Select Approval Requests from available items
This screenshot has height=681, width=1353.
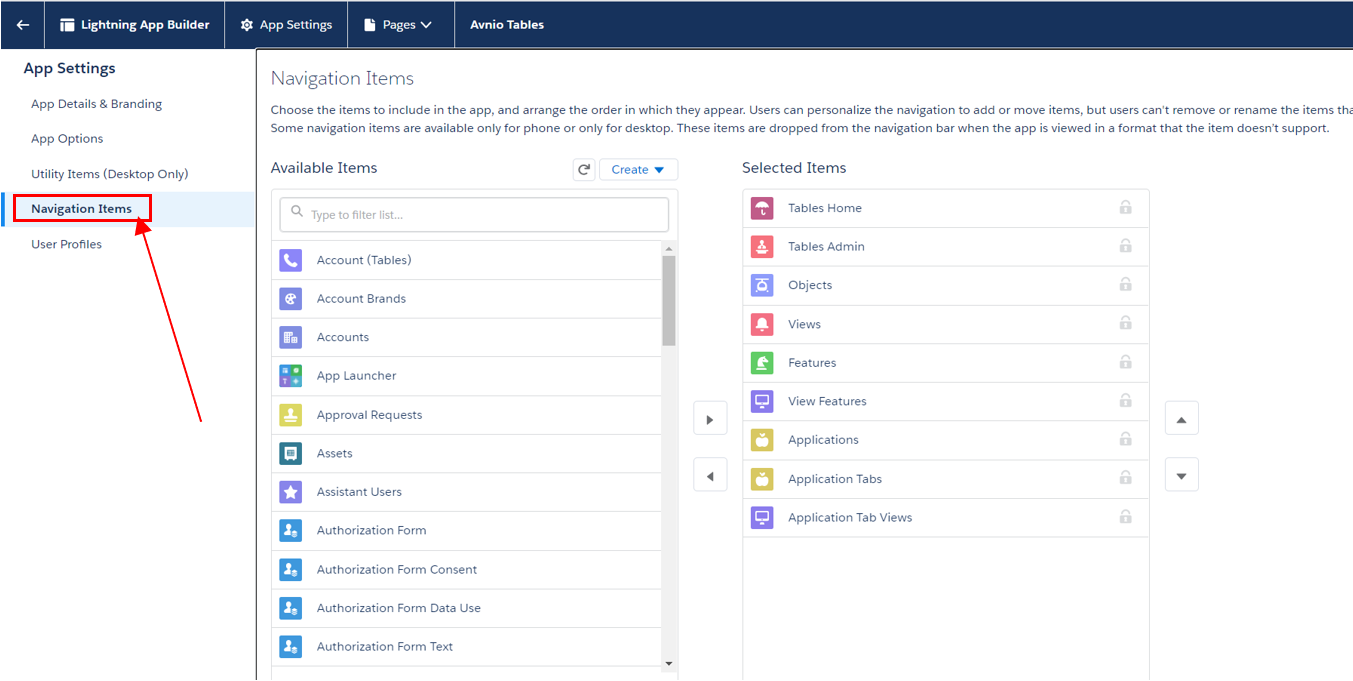tap(369, 415)
